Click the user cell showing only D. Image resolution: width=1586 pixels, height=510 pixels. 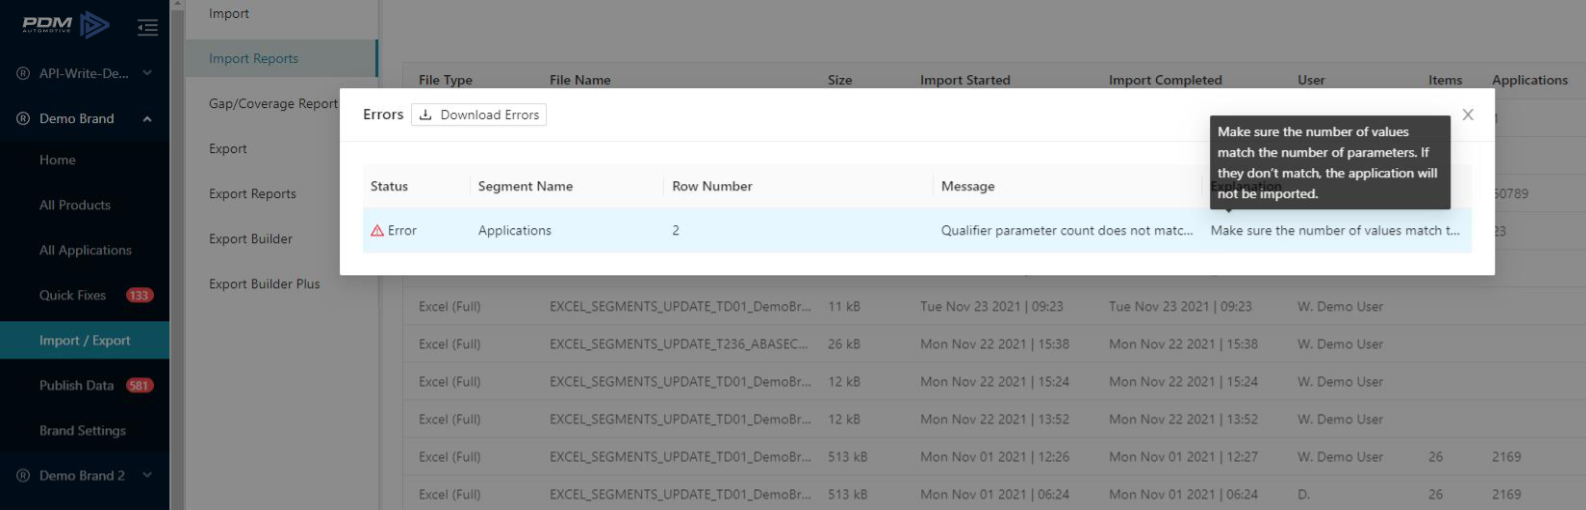pyautogui.click(x=1304, y=494)
